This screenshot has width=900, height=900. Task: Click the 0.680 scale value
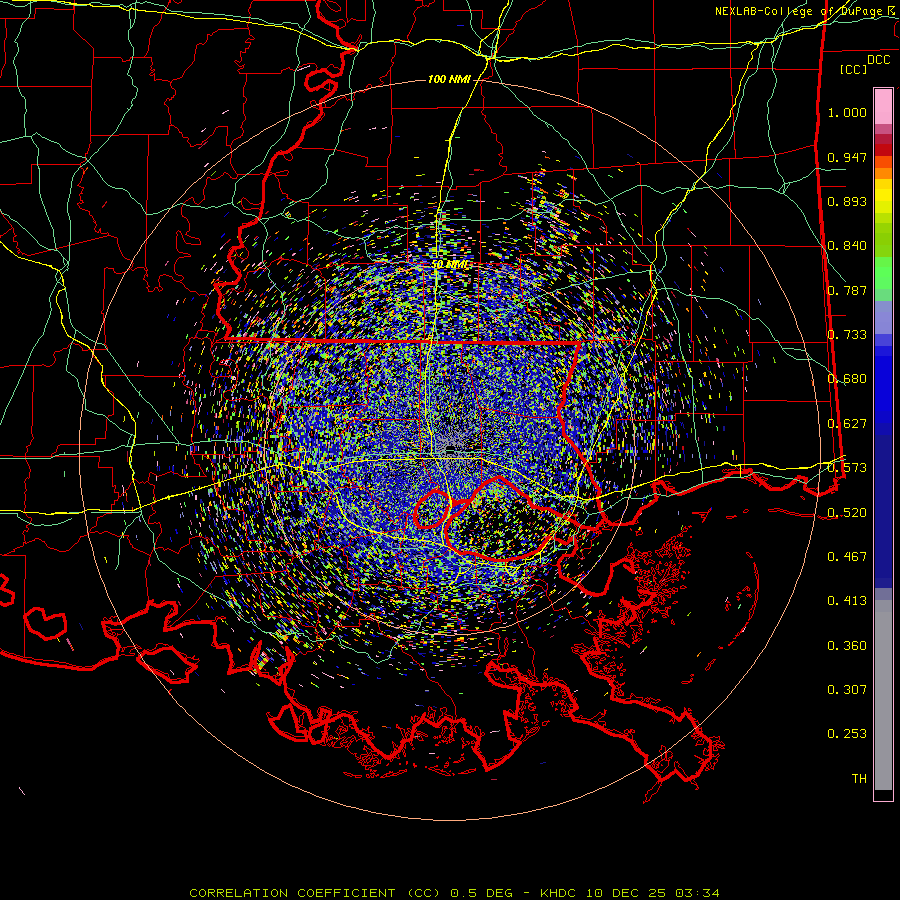(847, 379)
